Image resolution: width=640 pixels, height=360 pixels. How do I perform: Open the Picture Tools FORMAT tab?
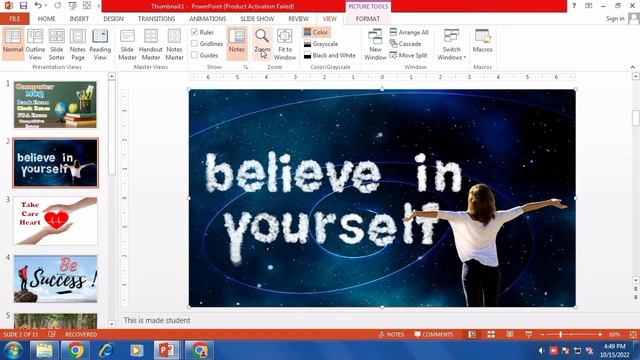368,19
